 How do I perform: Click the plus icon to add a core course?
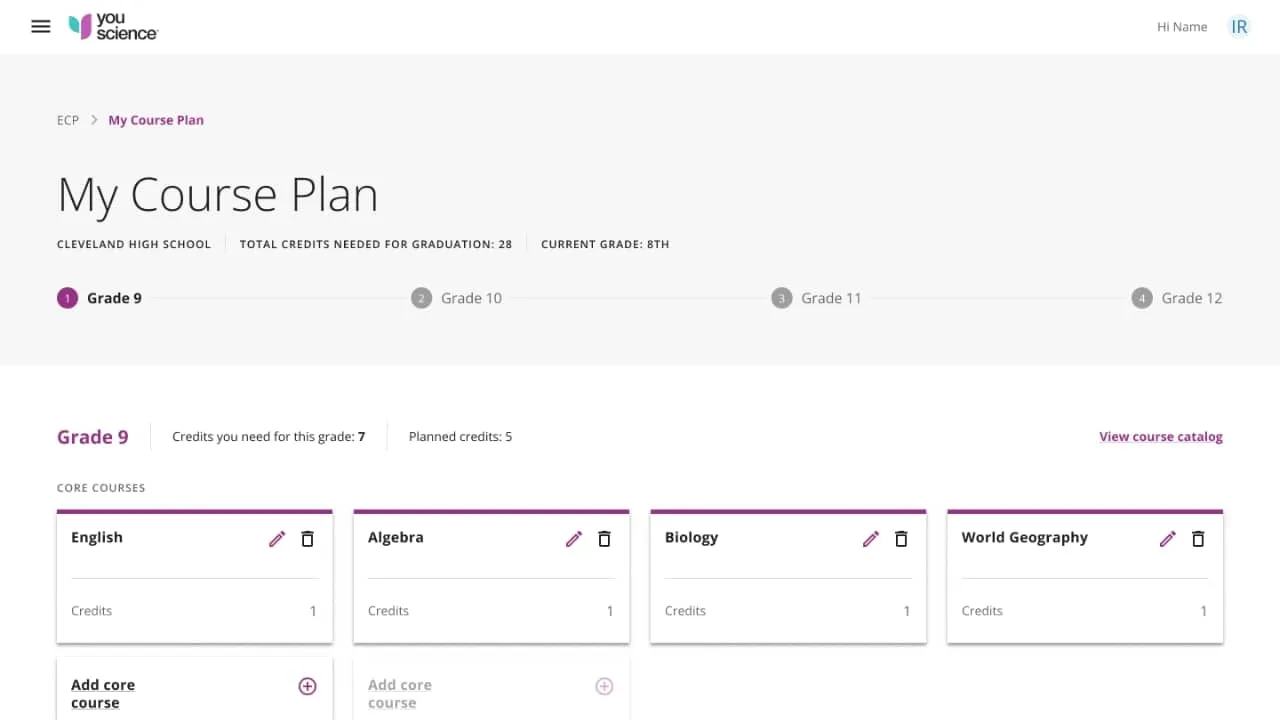307,686
